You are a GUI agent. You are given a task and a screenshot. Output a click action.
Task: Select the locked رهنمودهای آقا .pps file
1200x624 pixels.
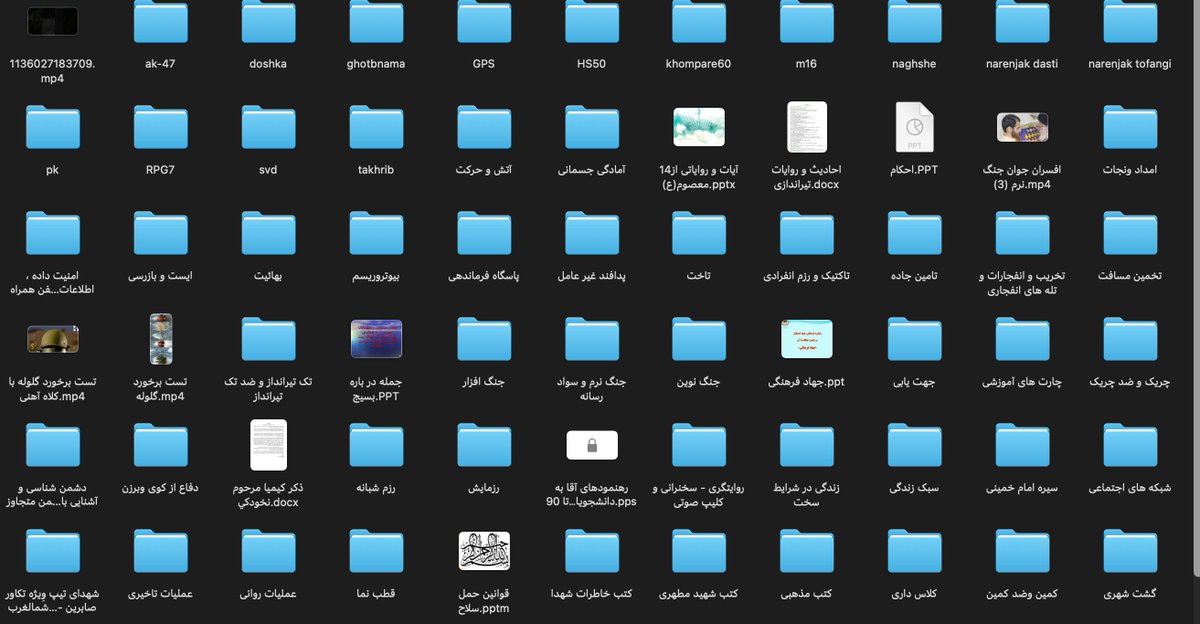tap(592, 445)
